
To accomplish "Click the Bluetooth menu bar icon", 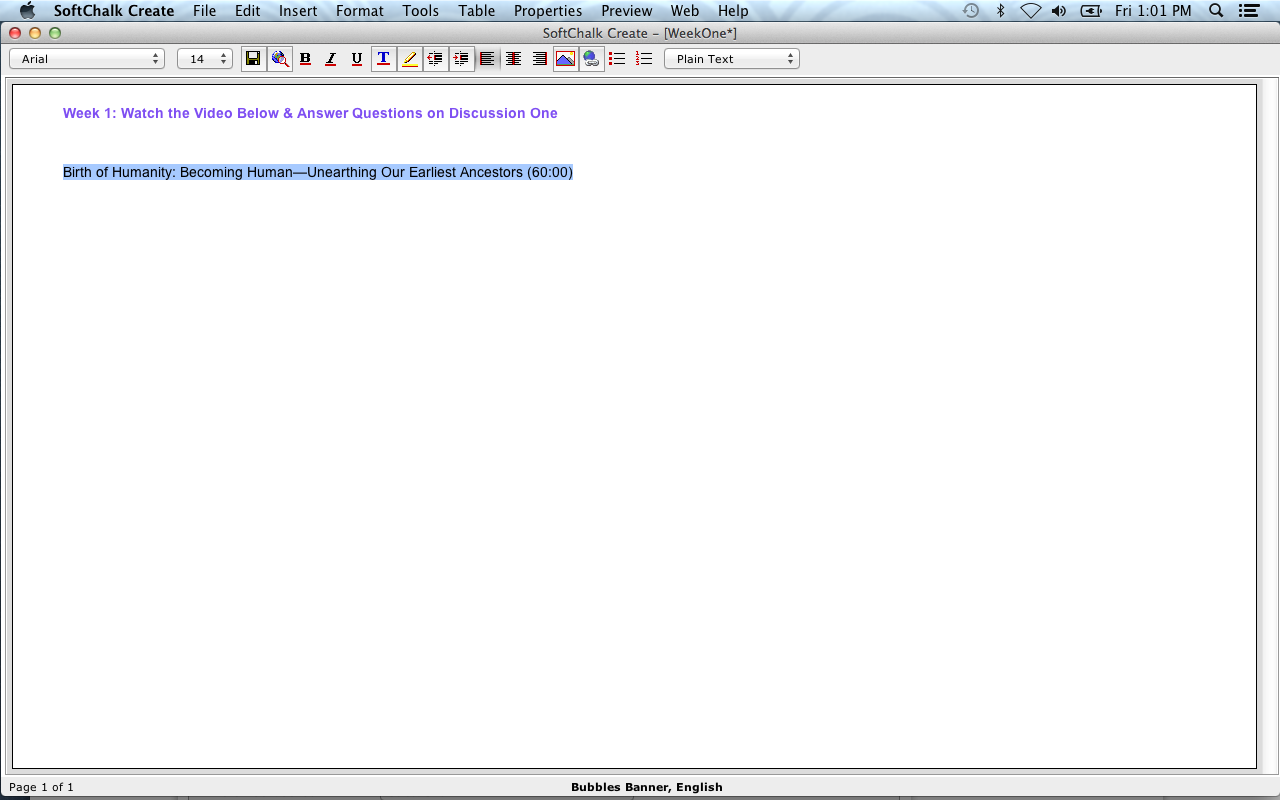I will (1000, 11).
